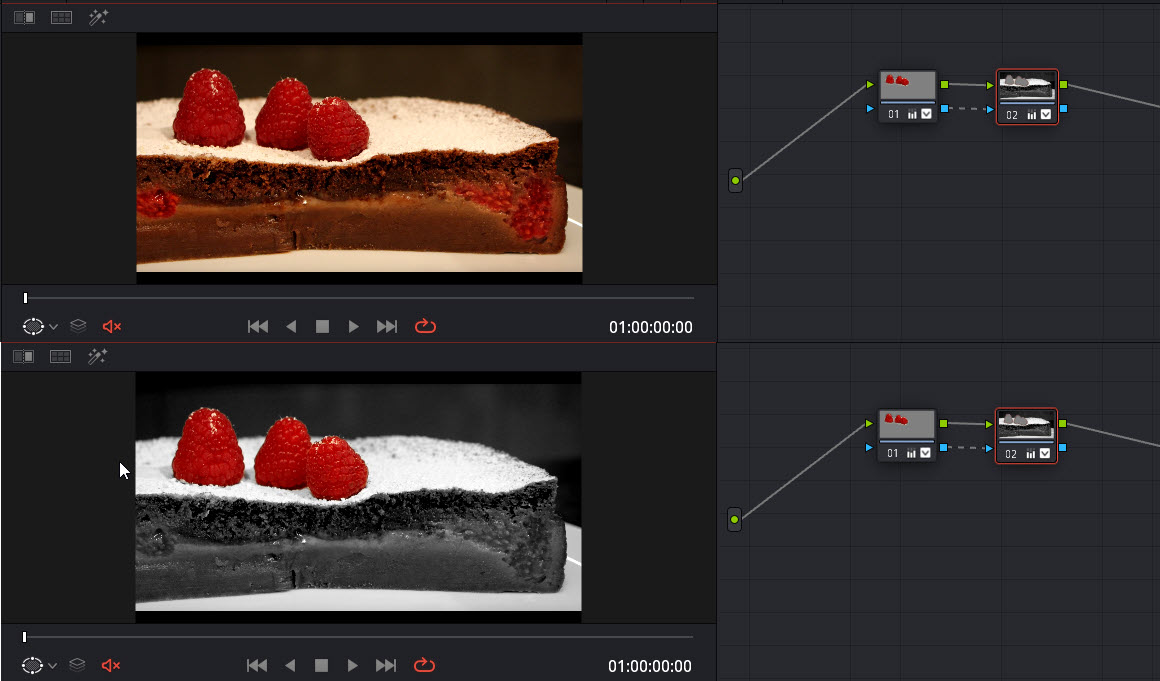Open onscreen control dropdown in the top viewer
This screenshot has width=1160, height=681.
pyautogui.click(x=53, y=327)
